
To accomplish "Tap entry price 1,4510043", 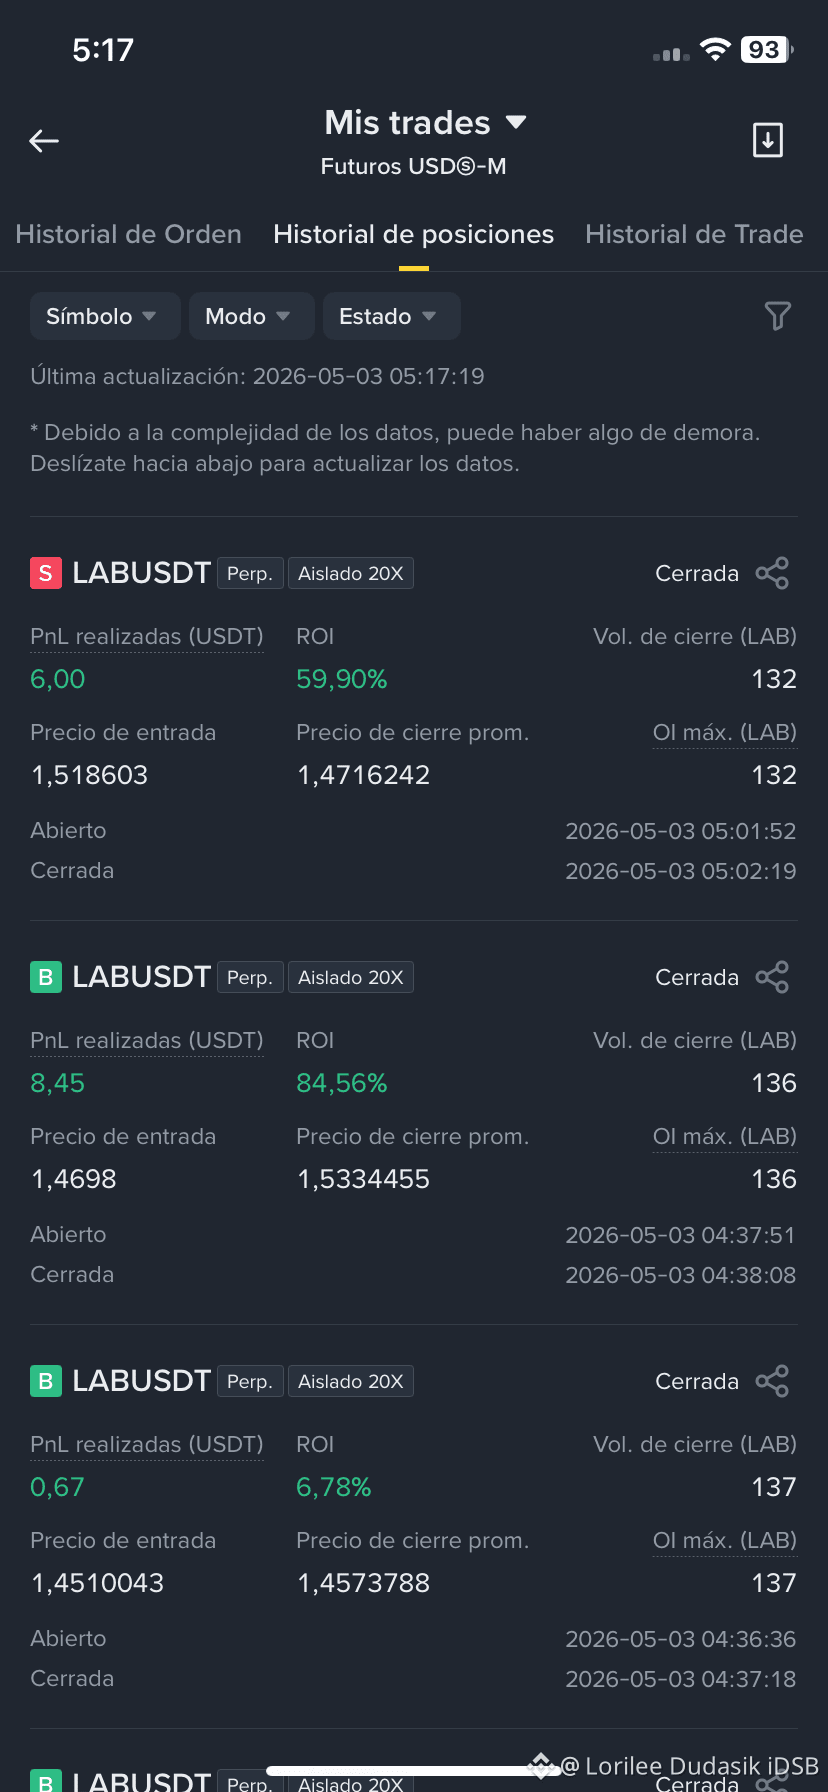I will (97, 1583).
